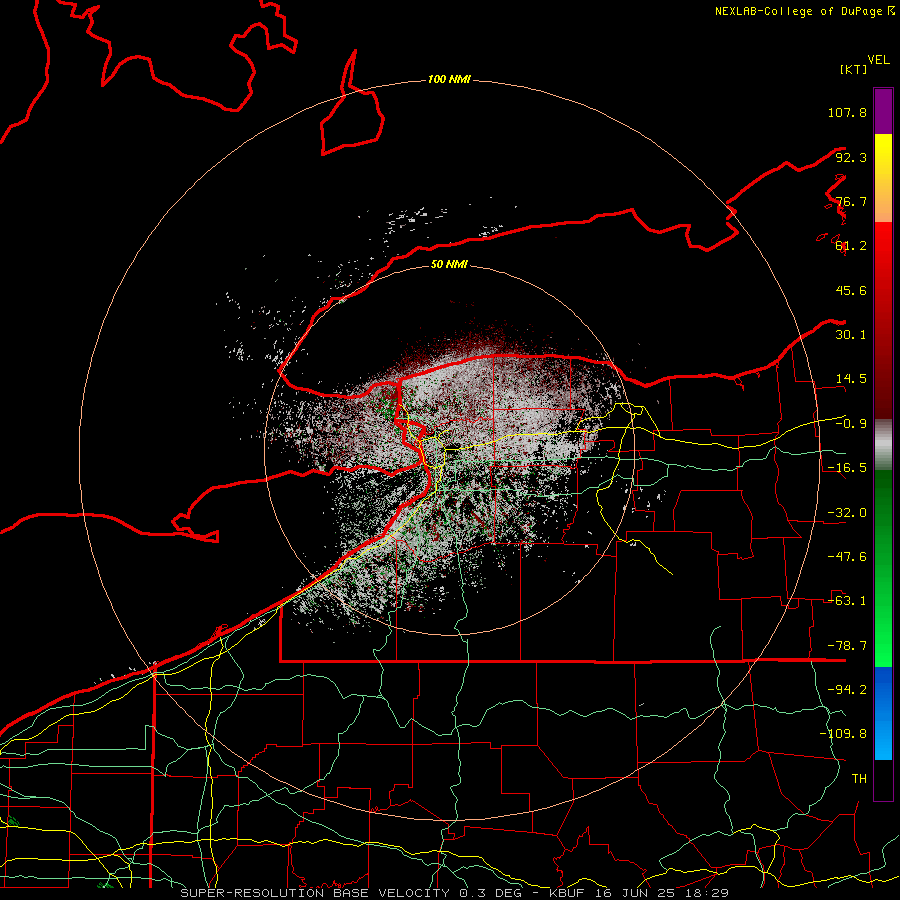Click the 92.3 legend value
The height and width of the screenshot is (900, 900).
point(851,157)
